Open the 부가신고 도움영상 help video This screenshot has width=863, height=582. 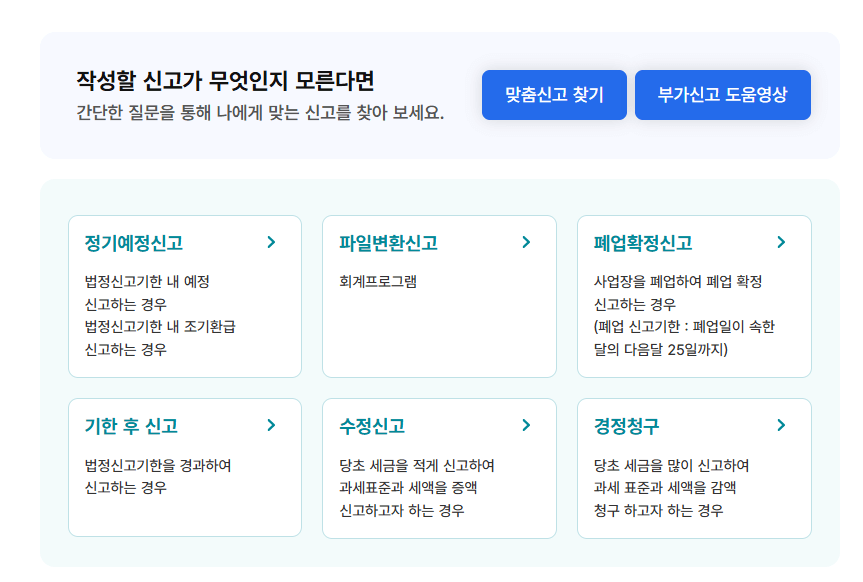click(722, 94)
